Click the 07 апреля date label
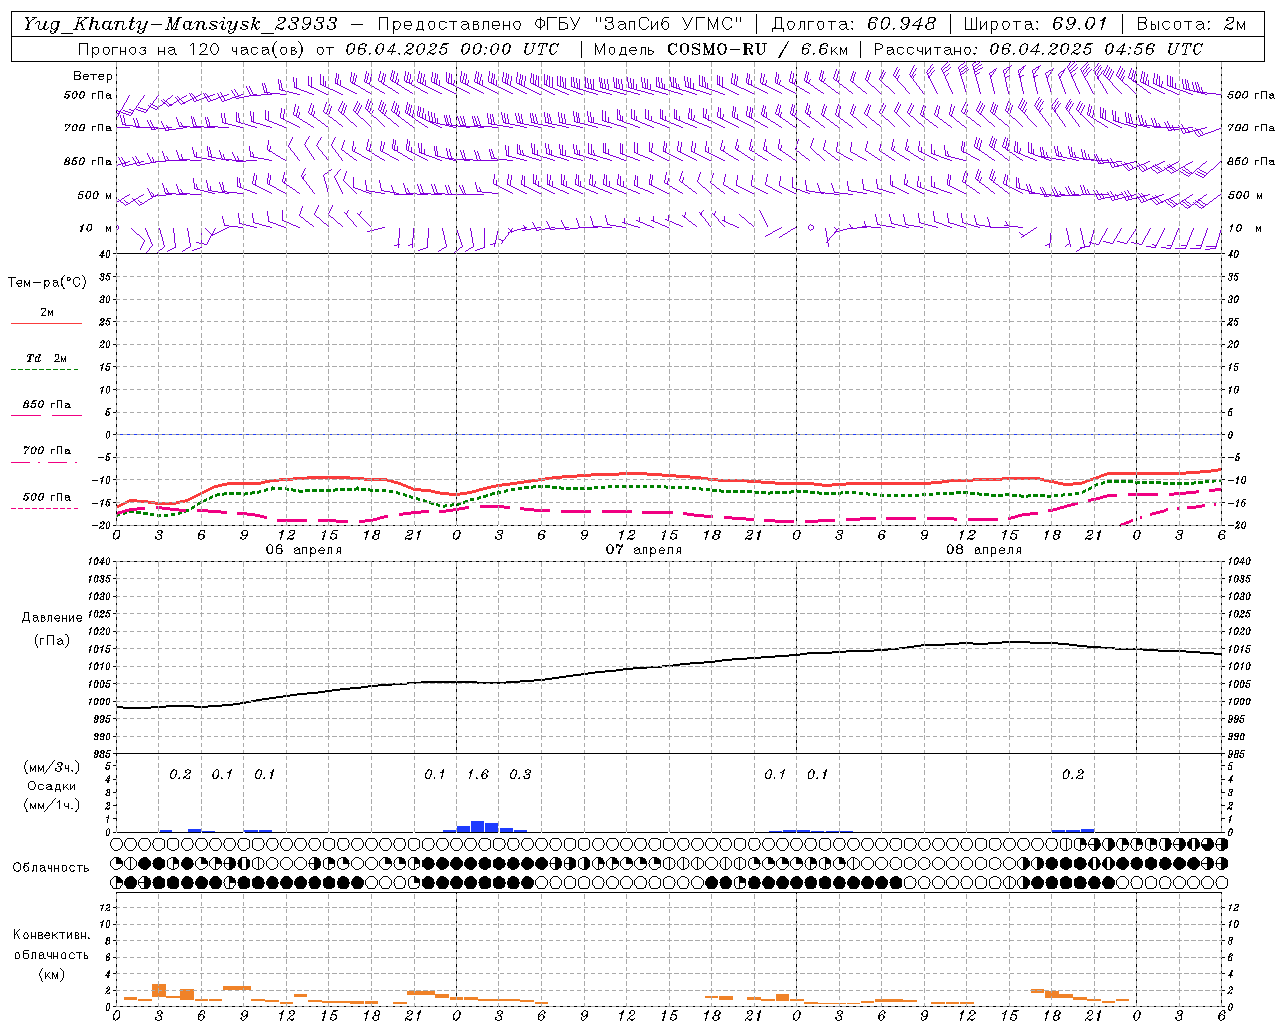 644,550
